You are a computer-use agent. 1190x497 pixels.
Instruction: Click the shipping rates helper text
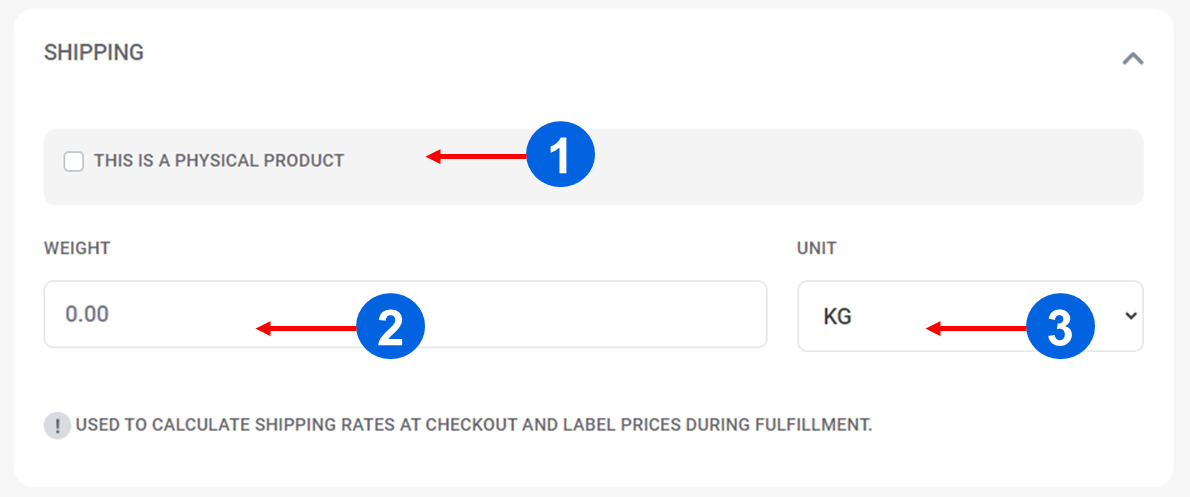click(474, 425)
